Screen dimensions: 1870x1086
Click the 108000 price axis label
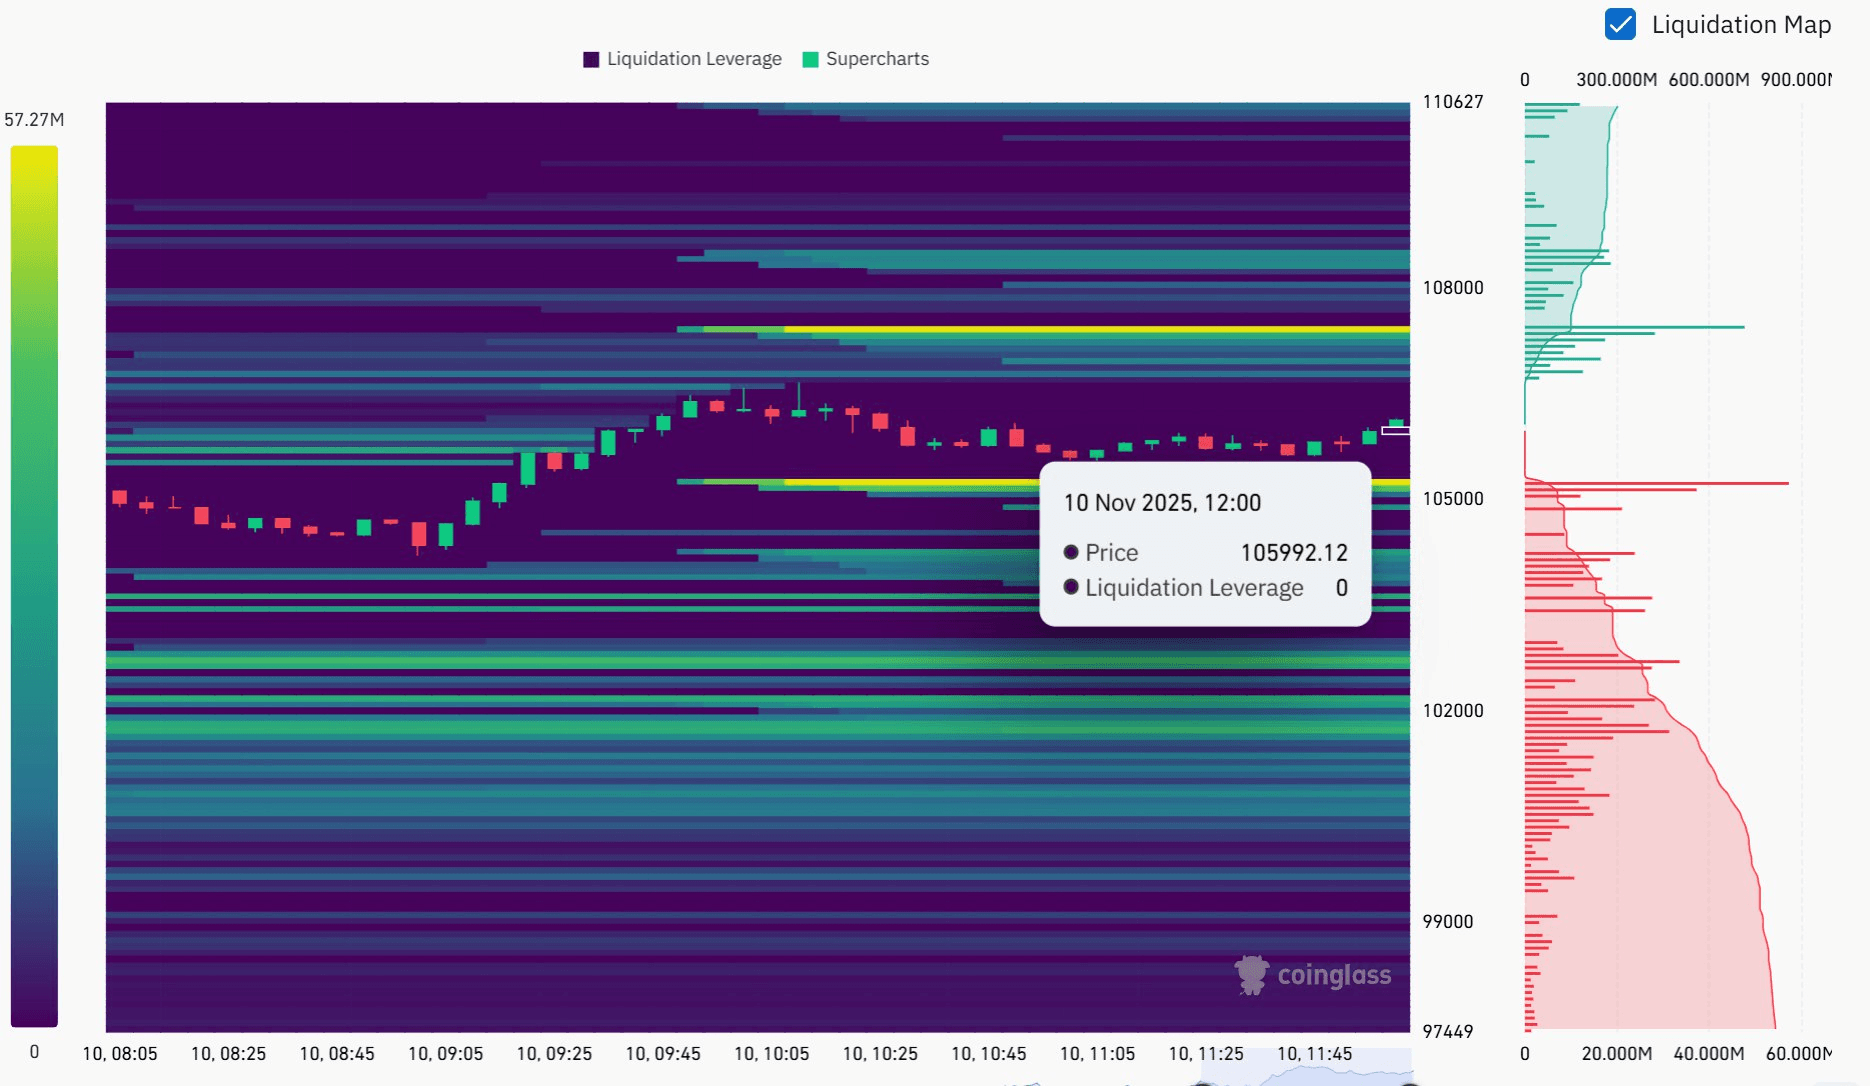1452,288
